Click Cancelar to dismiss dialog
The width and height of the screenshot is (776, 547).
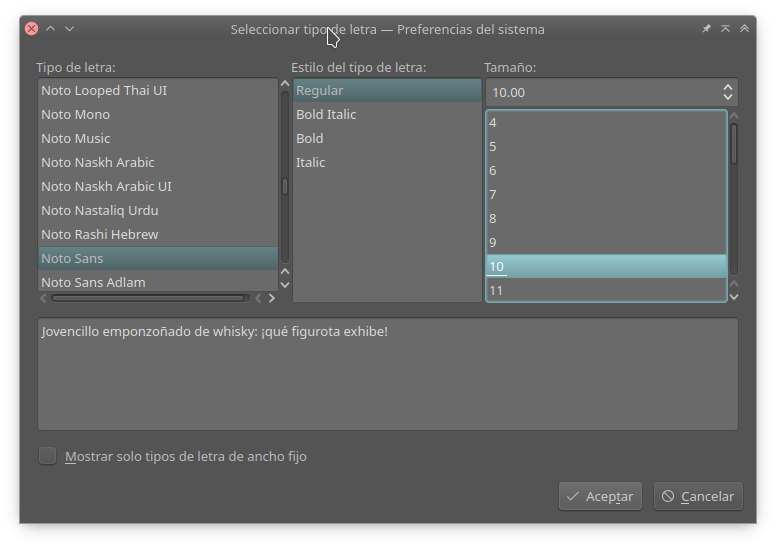[x=698, y=496]
